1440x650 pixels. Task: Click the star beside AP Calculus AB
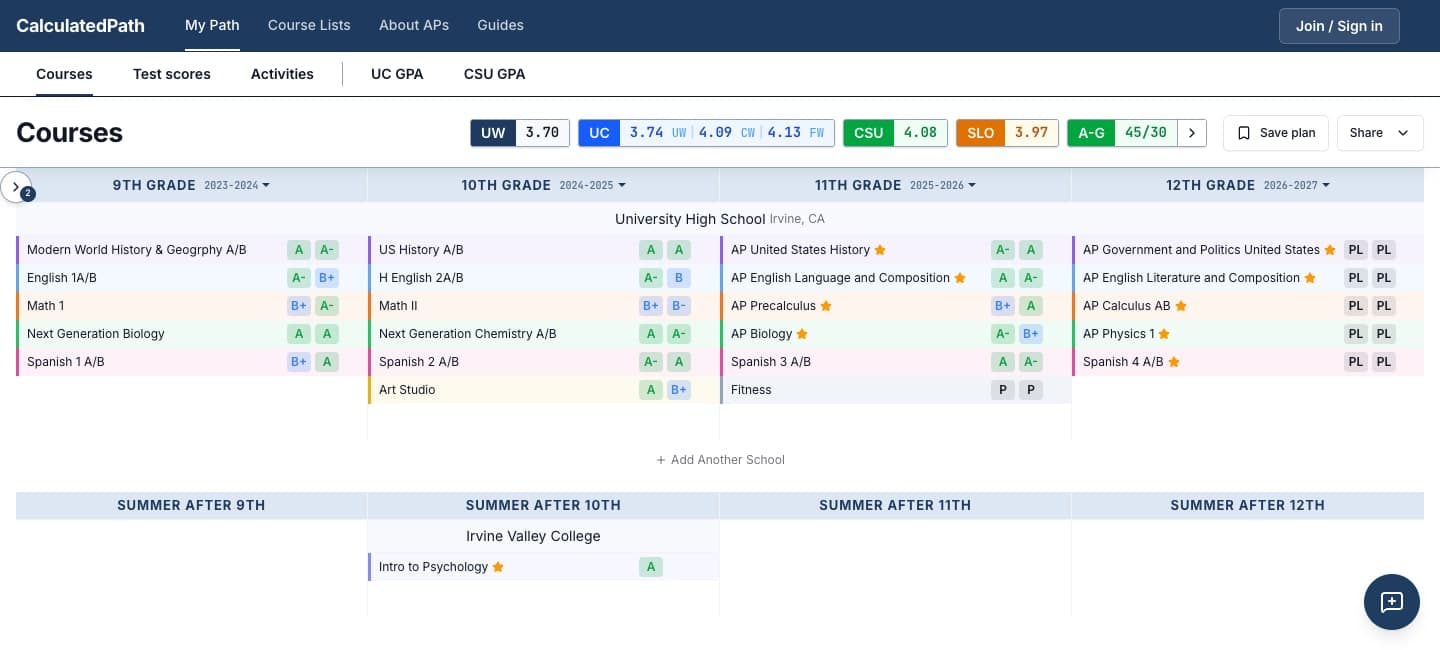1181,306
